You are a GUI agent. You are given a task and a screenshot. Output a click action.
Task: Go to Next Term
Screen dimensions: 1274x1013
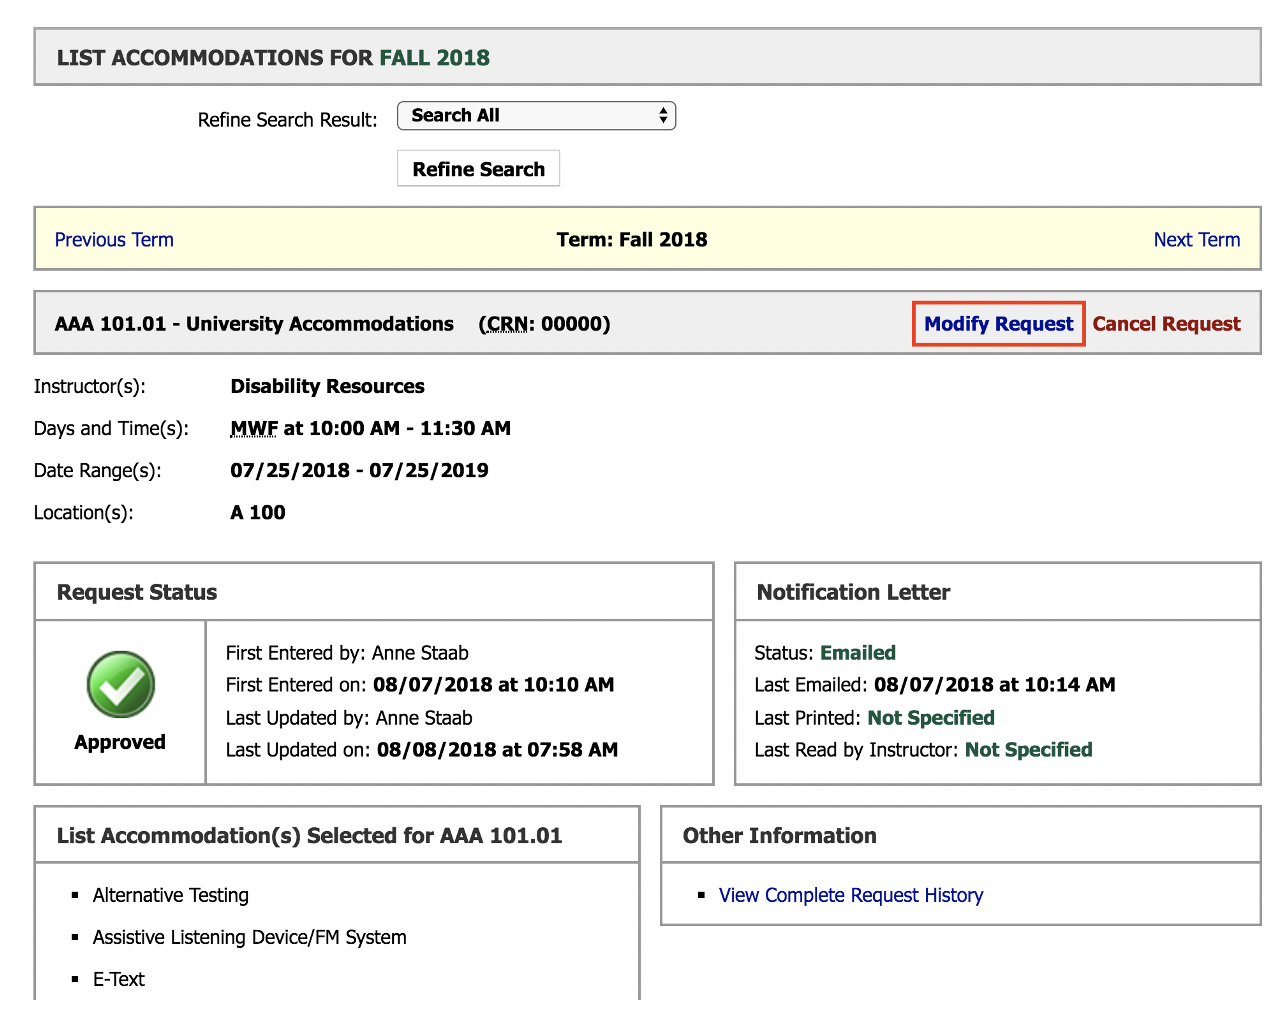pos(1196,240)
